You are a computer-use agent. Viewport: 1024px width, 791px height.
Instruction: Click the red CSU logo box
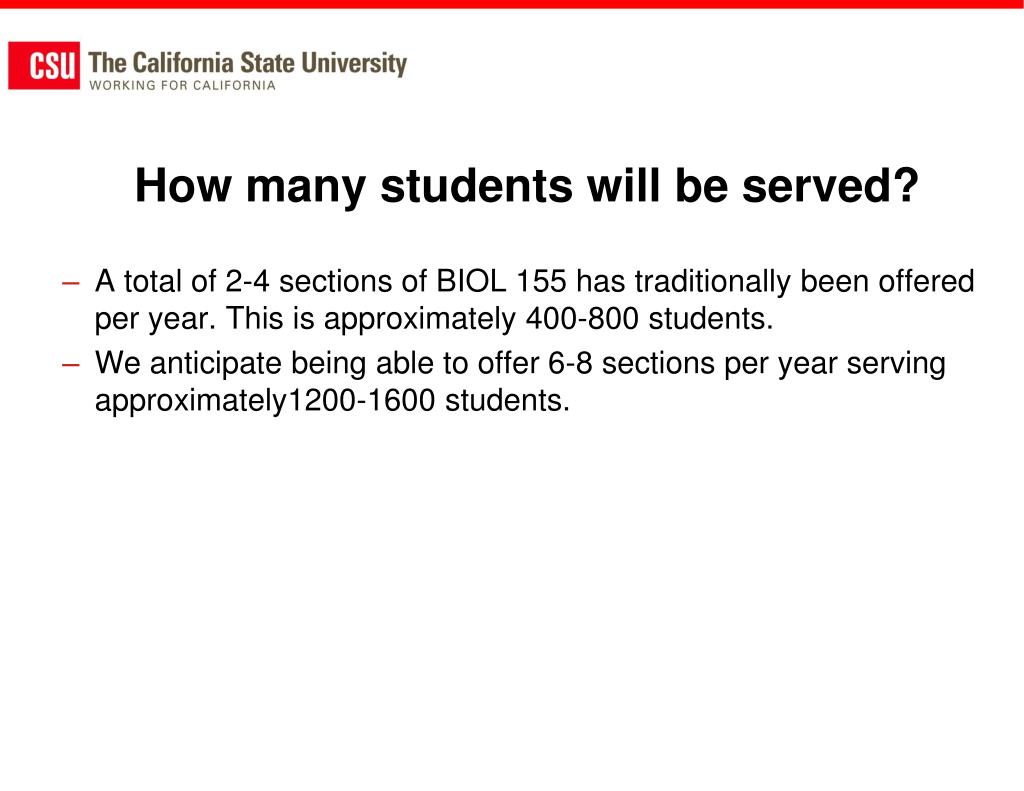point(44,65)
